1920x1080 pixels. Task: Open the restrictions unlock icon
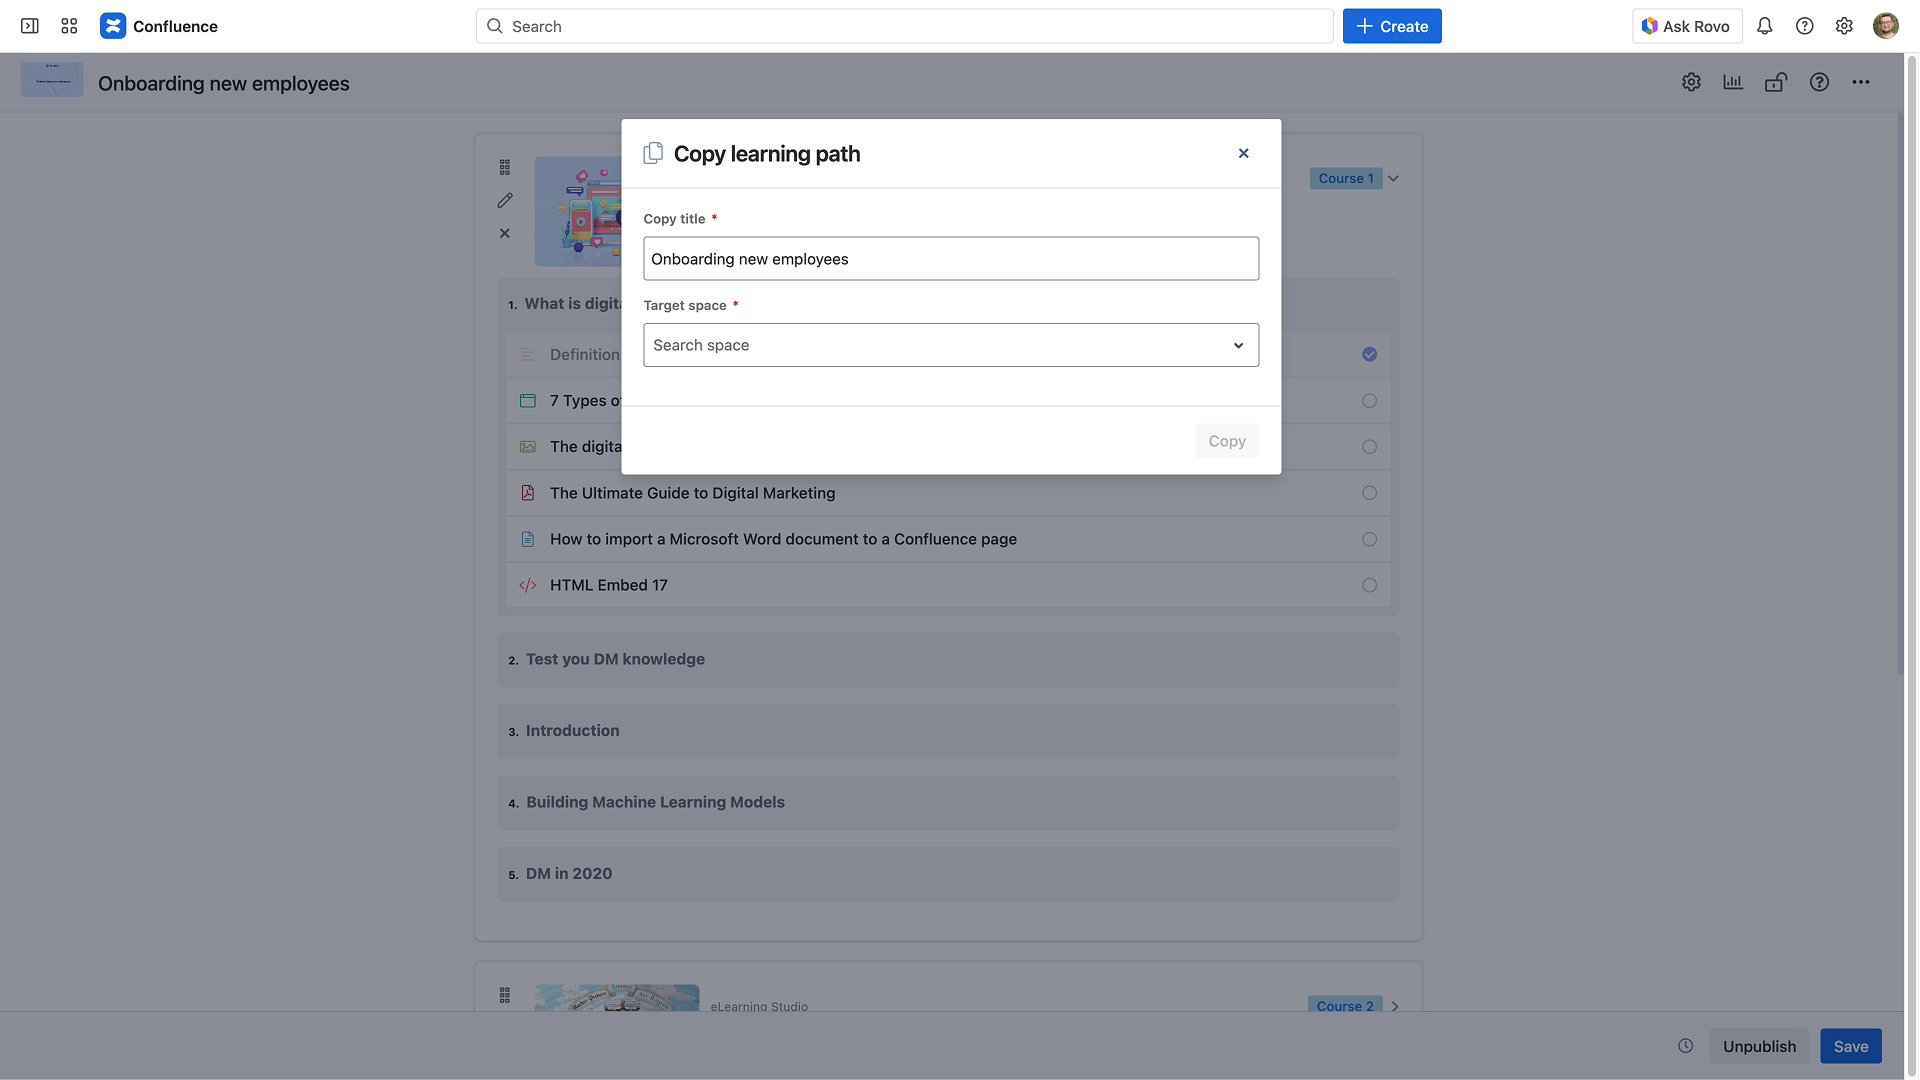[1776, 82]
